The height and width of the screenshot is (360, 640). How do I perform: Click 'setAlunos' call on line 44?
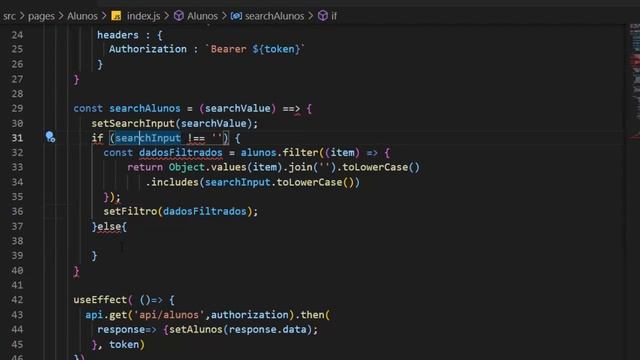[196, 329]
